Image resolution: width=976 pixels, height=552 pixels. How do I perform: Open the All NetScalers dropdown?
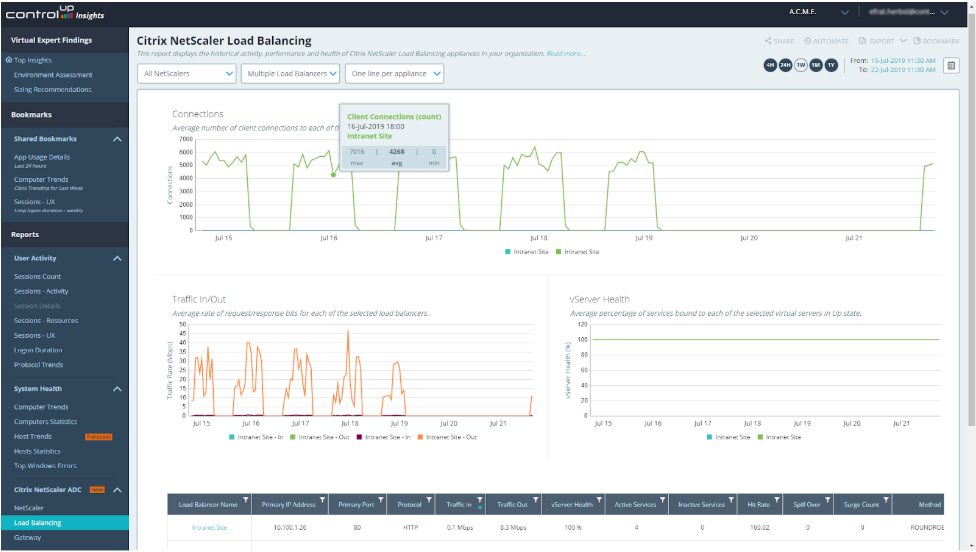click(x=187, y=73)
